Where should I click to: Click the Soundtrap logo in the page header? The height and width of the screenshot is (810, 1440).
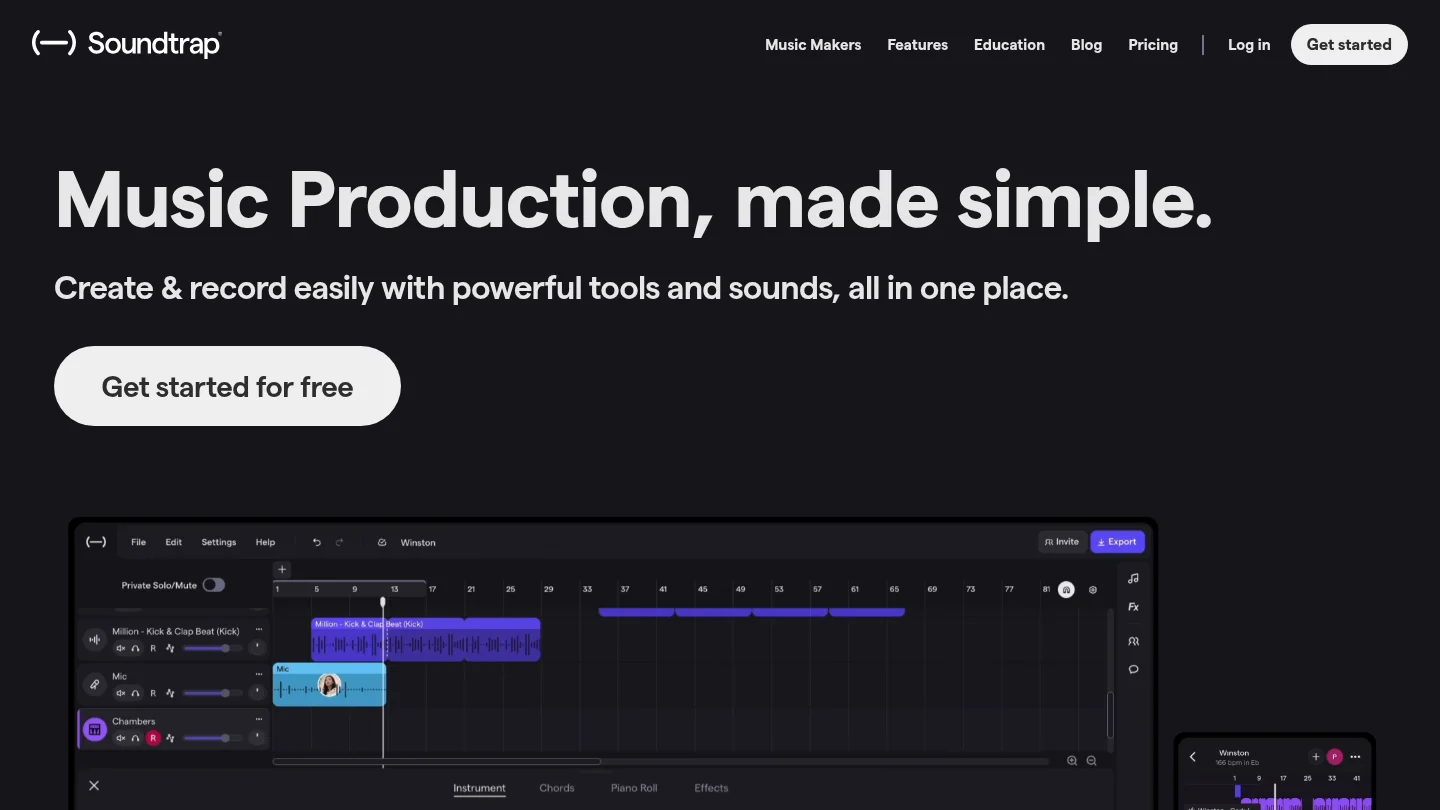[126, 43]
